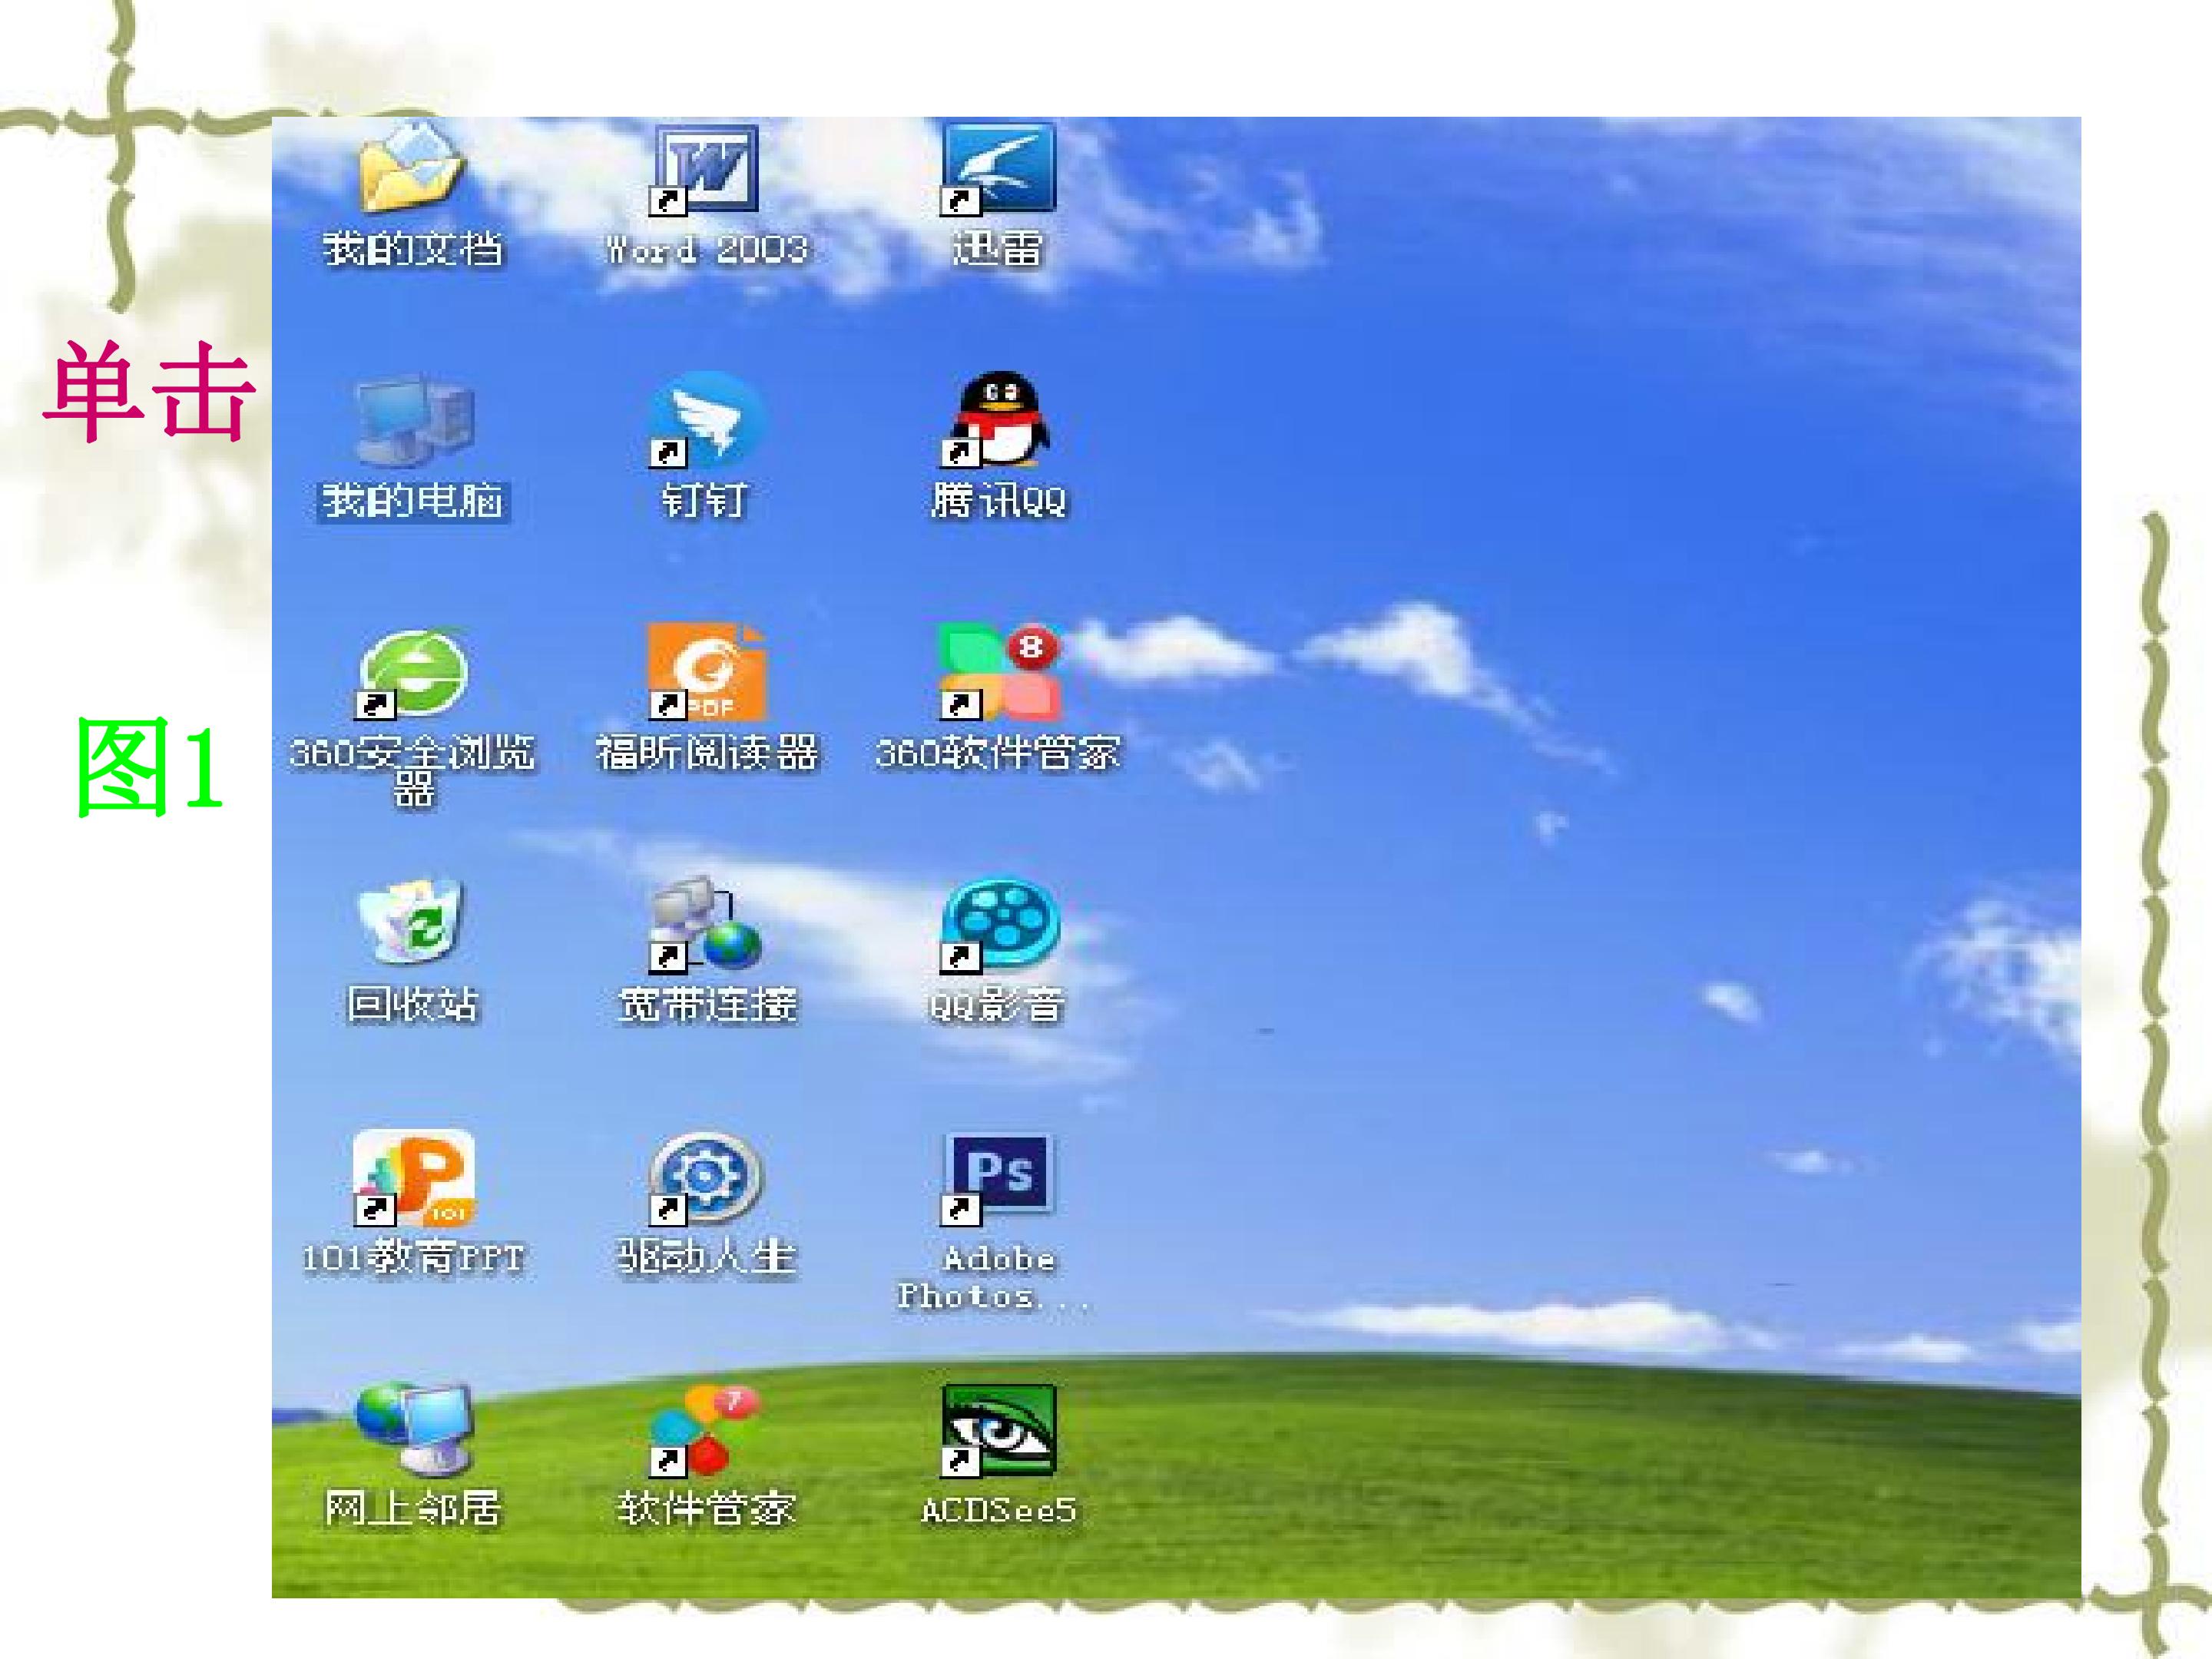Screen dimensions: 2212x1659
Task: Select the 驱动人生 gear icon
Action: pos(705,1178)
